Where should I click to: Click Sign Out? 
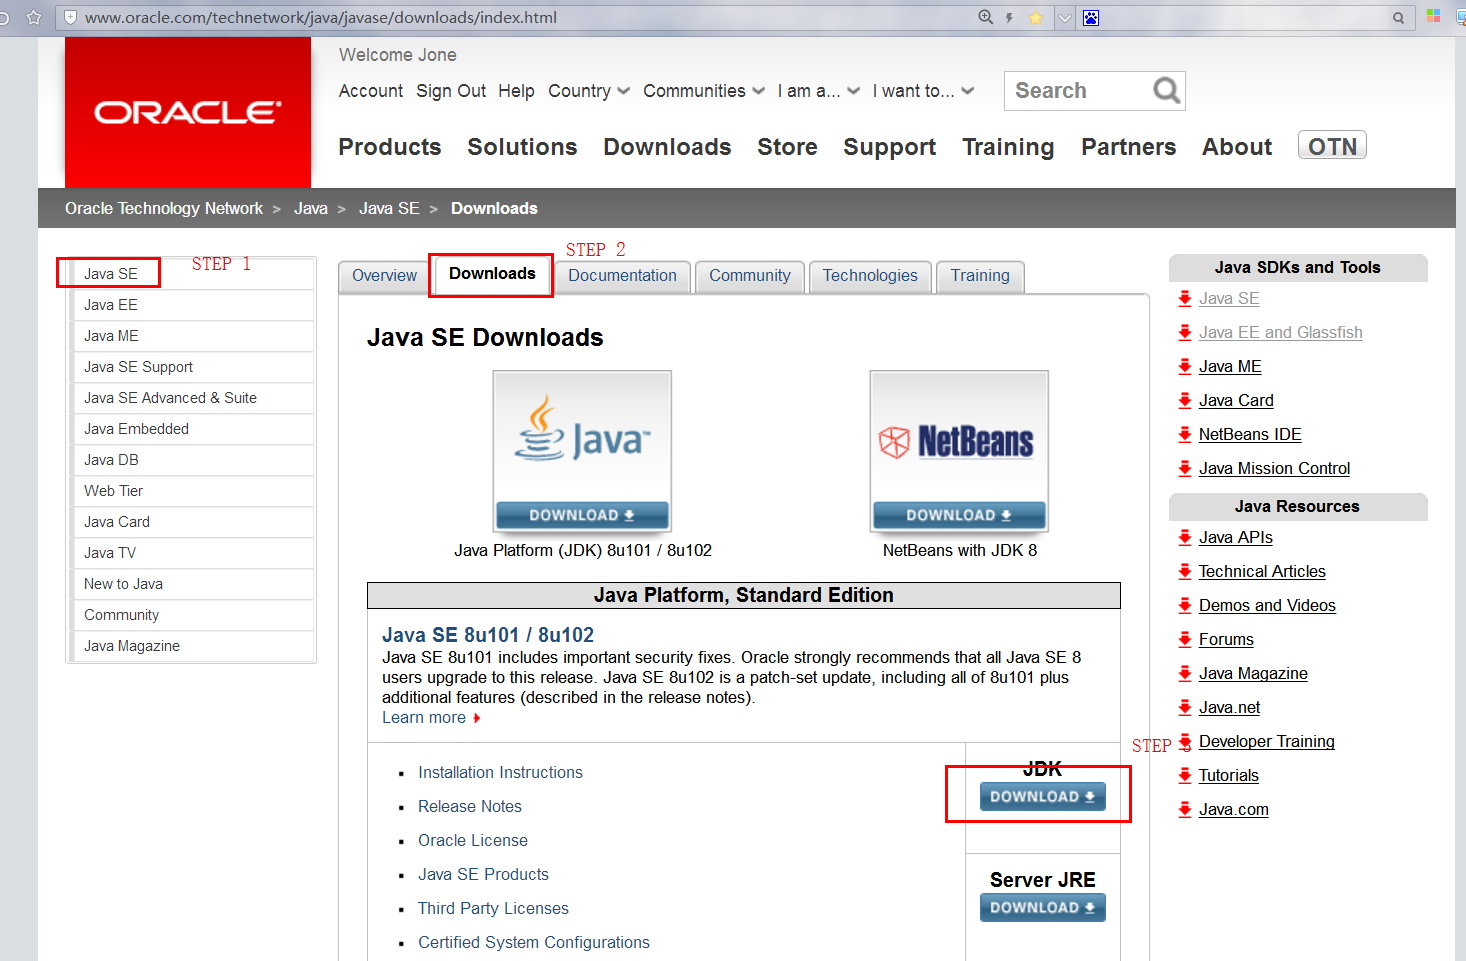pos(451,91)
